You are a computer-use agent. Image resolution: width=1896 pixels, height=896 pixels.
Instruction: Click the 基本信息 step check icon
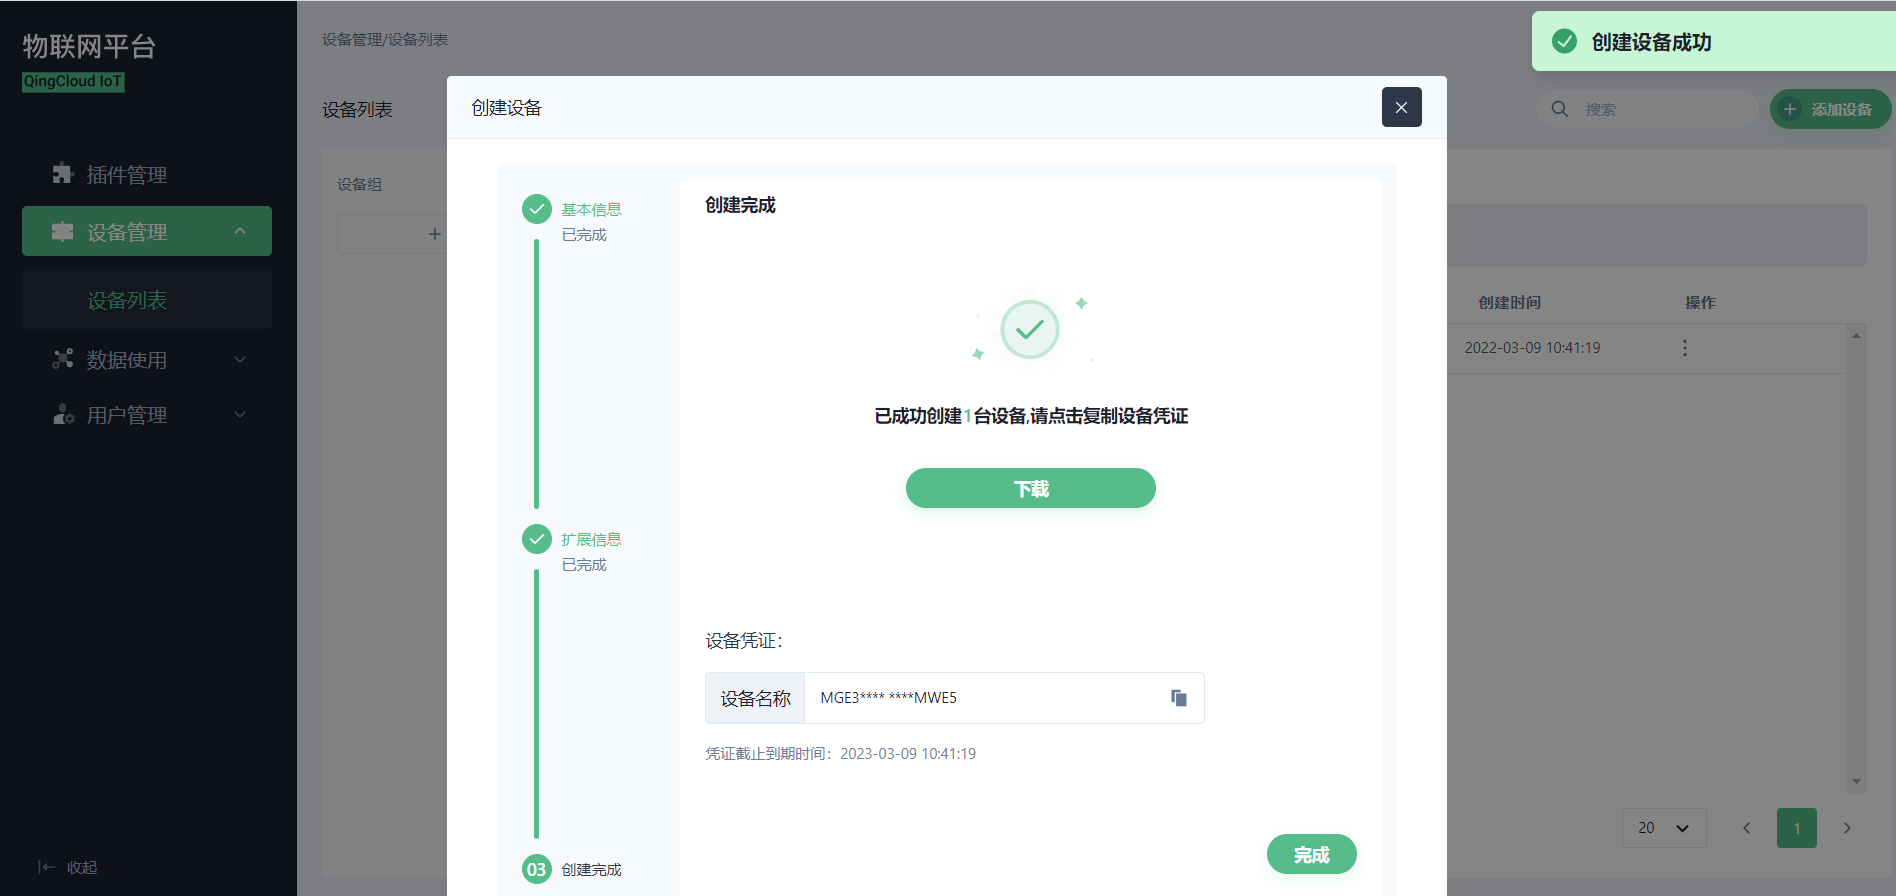[x=537, y=209]
